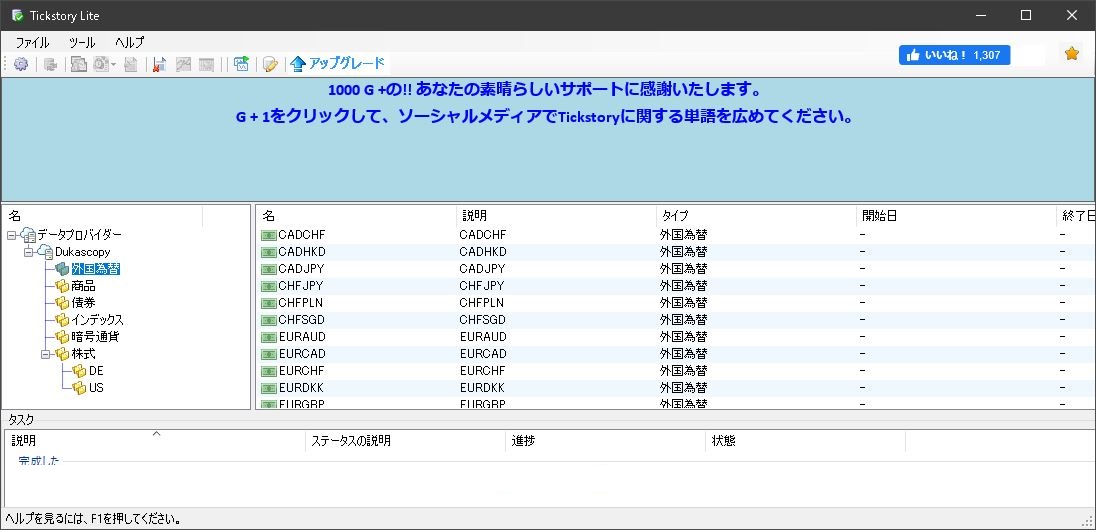The image size is (1096, 530).
Task: Click the アップグレード button
Action: [338, 64]
